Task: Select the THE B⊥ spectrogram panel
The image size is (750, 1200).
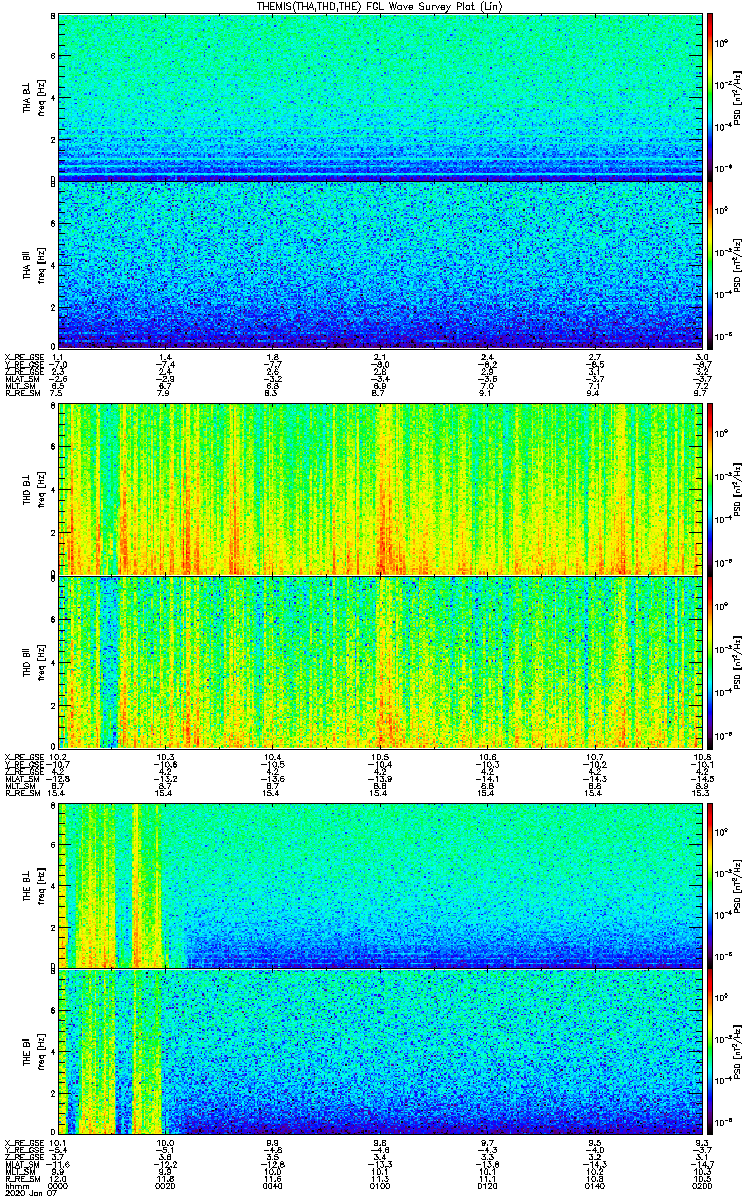Action: tap(381, 886)
